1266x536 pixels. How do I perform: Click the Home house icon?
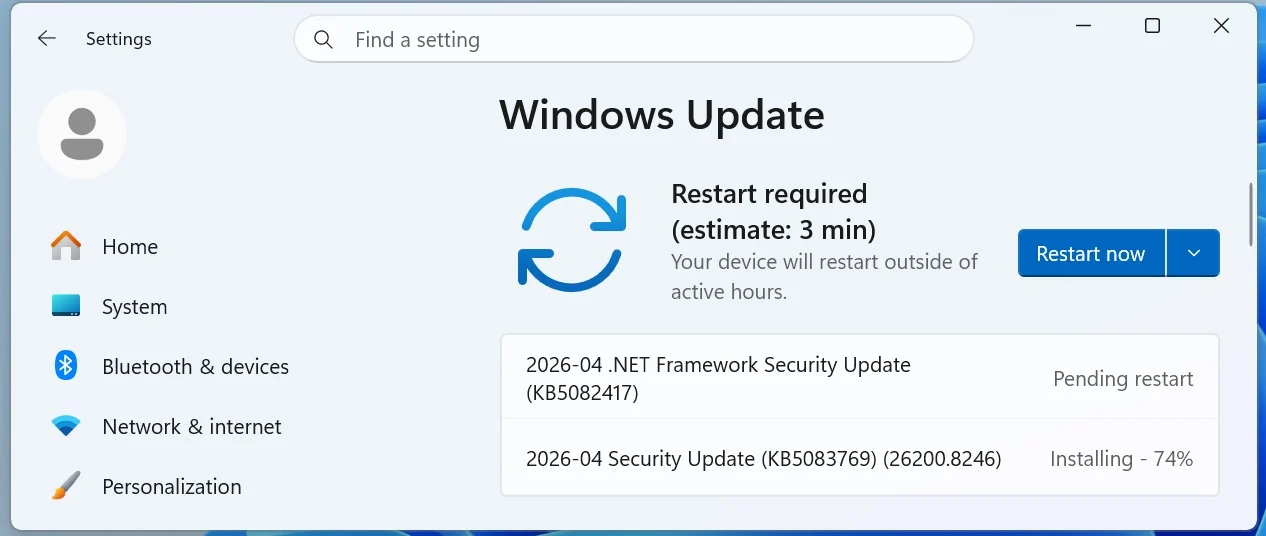[x=66, y=246]
